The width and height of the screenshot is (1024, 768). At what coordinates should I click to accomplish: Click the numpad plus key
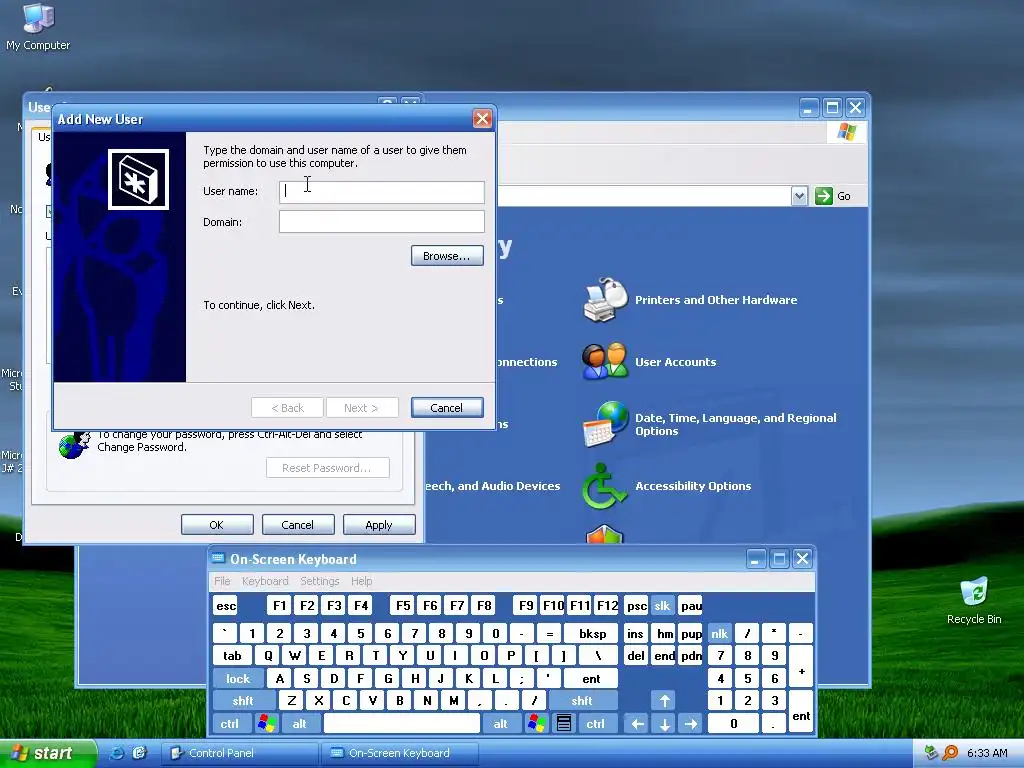[801, 667]
